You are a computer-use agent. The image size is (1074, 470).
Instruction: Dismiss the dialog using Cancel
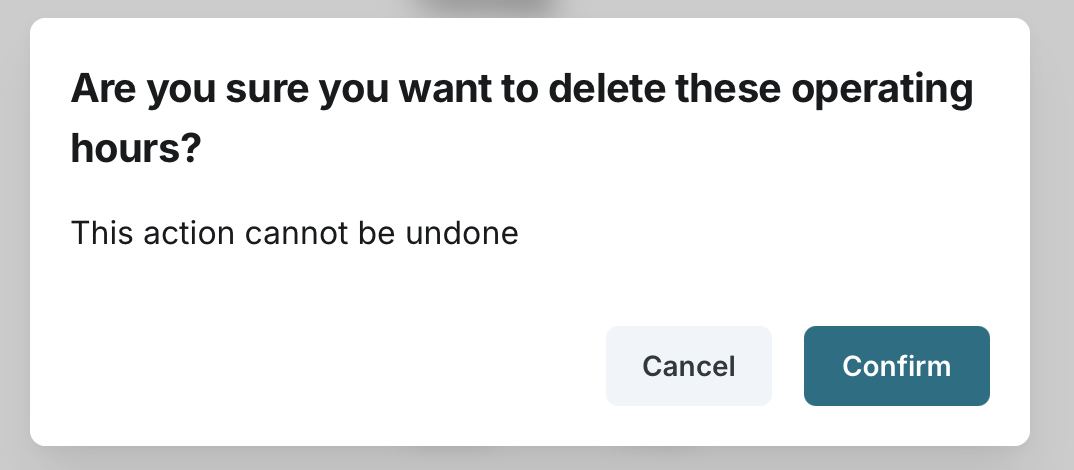688,366
